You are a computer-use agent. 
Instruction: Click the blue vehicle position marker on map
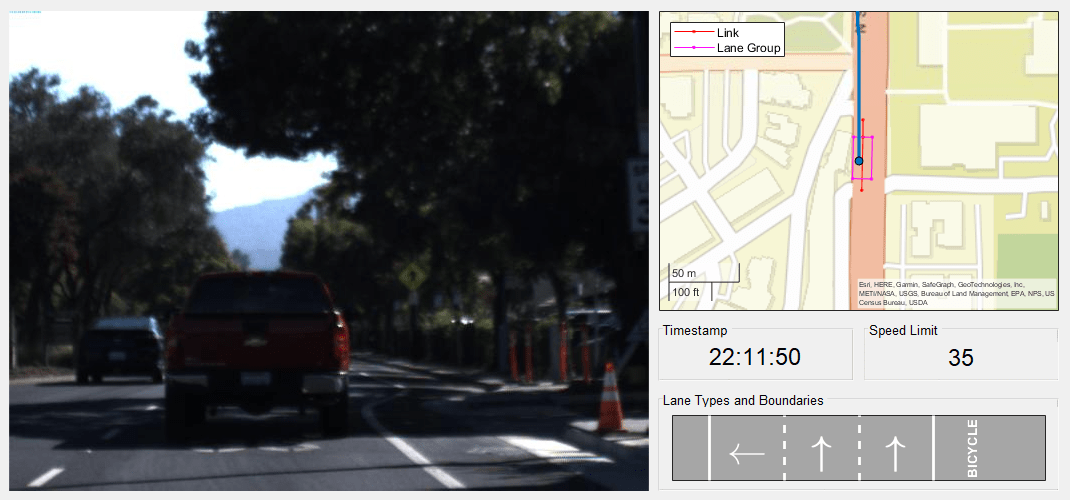(859, 161)
